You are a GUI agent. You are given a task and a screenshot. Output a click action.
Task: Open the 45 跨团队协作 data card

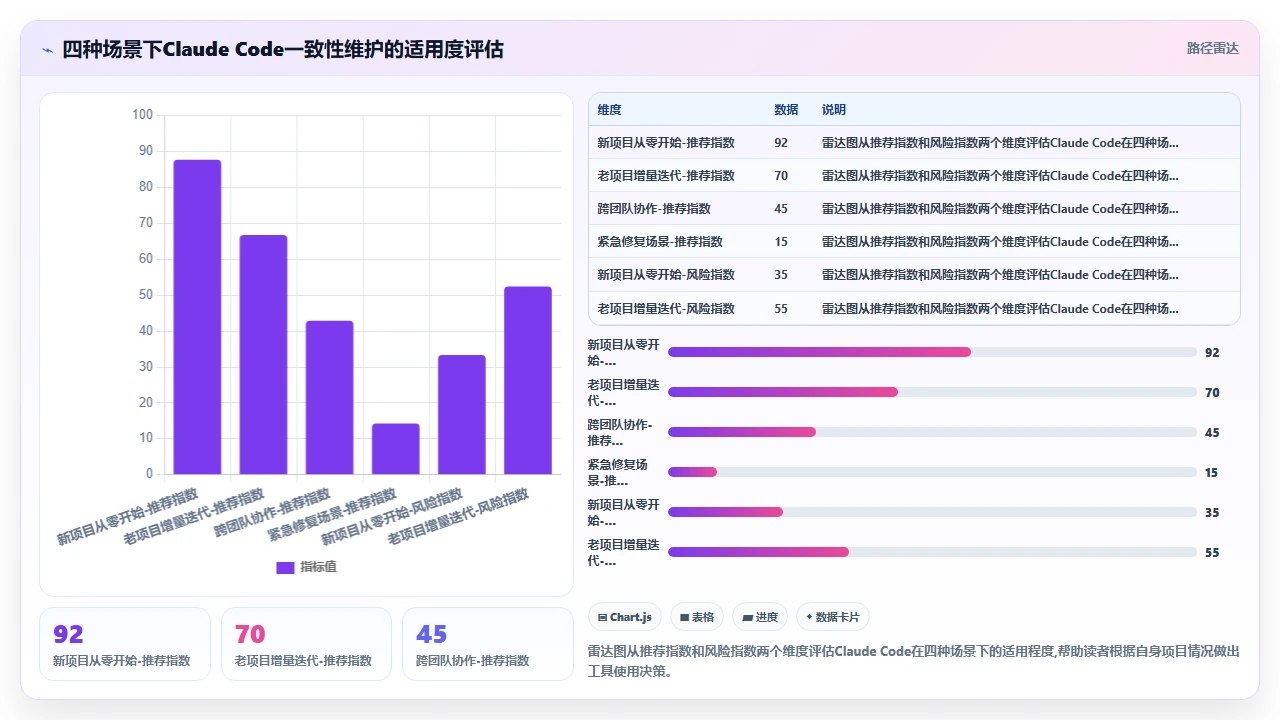[488, 644]
